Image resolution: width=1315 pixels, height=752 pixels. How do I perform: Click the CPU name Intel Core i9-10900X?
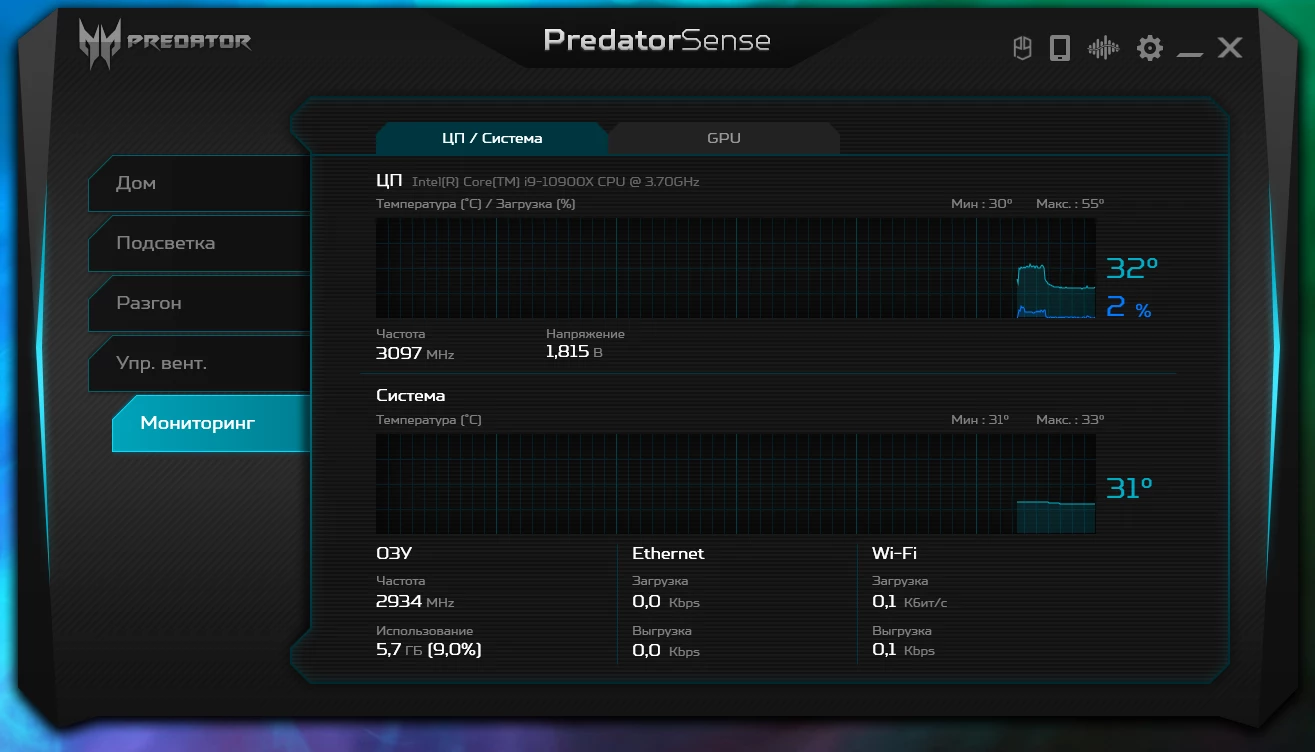556,182
